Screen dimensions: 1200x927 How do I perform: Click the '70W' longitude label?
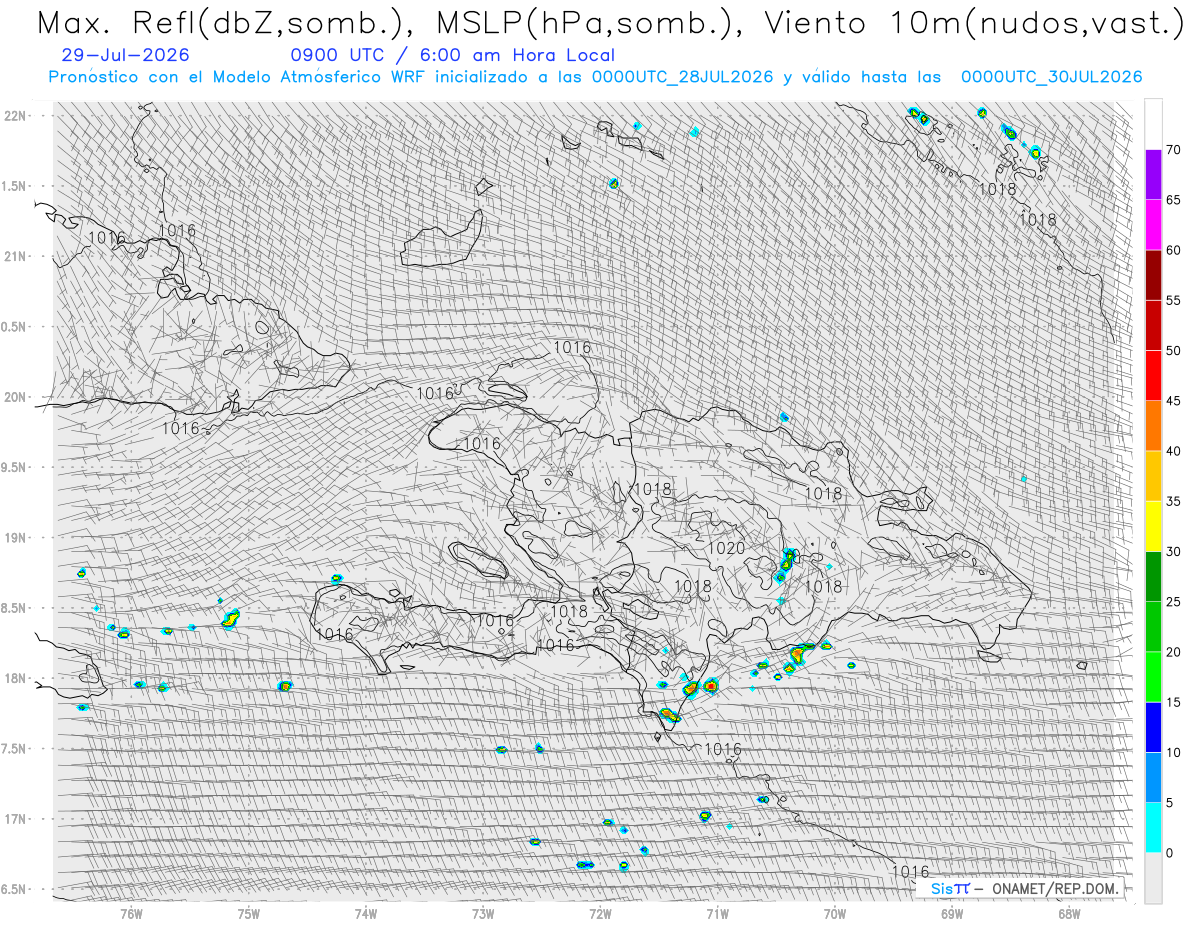835,915
